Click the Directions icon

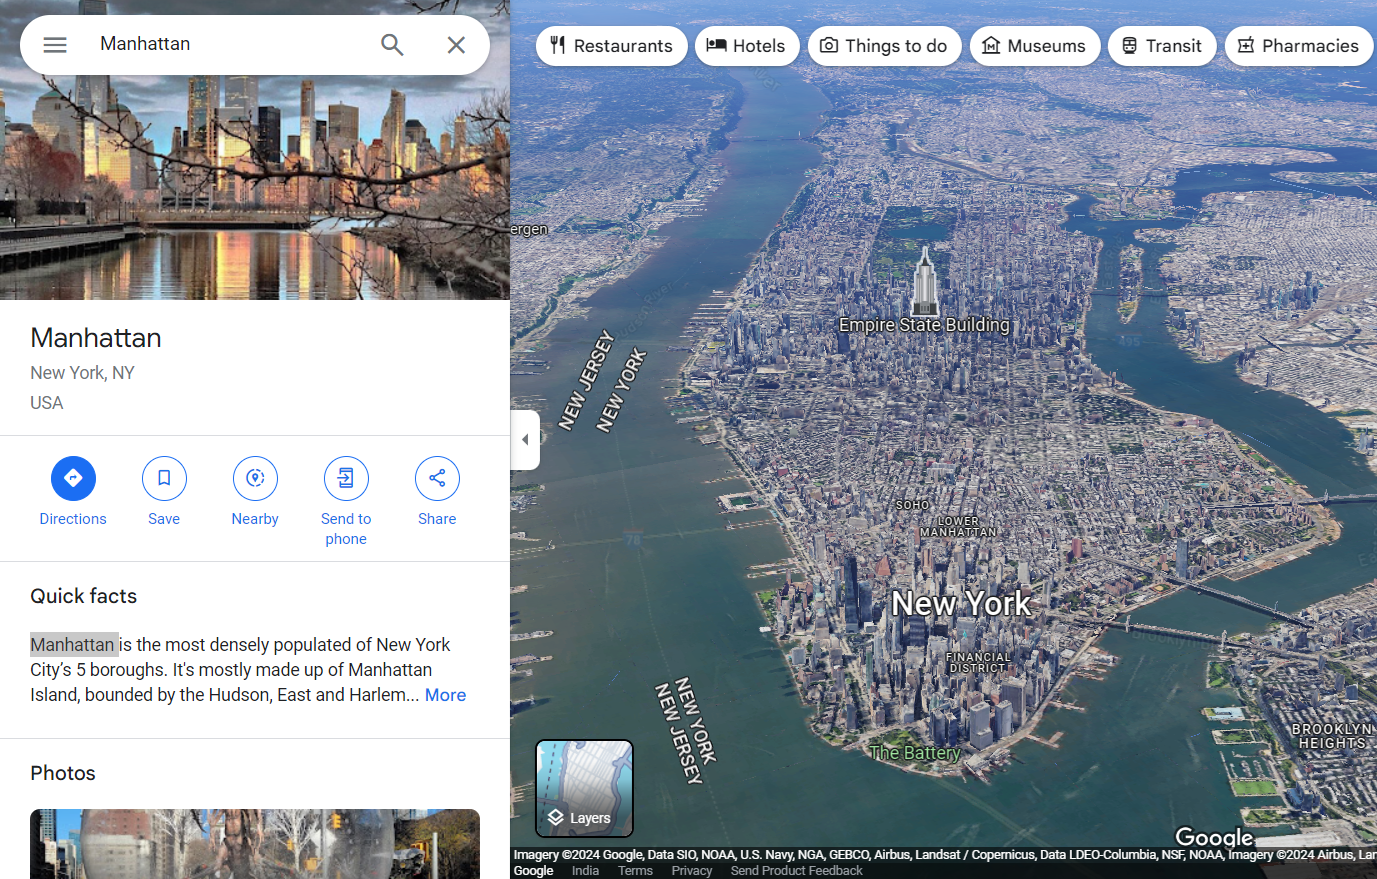point(73,478)
